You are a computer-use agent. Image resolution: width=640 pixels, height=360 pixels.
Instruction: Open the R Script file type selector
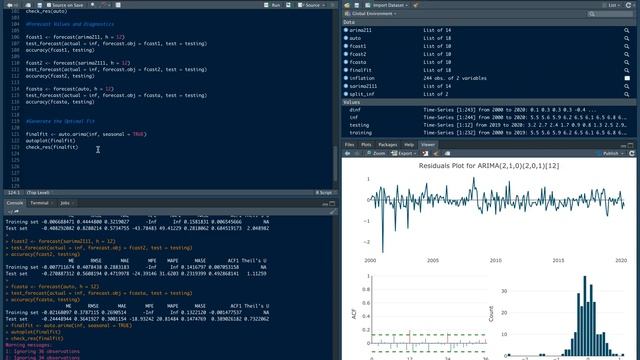coord(324,192)
